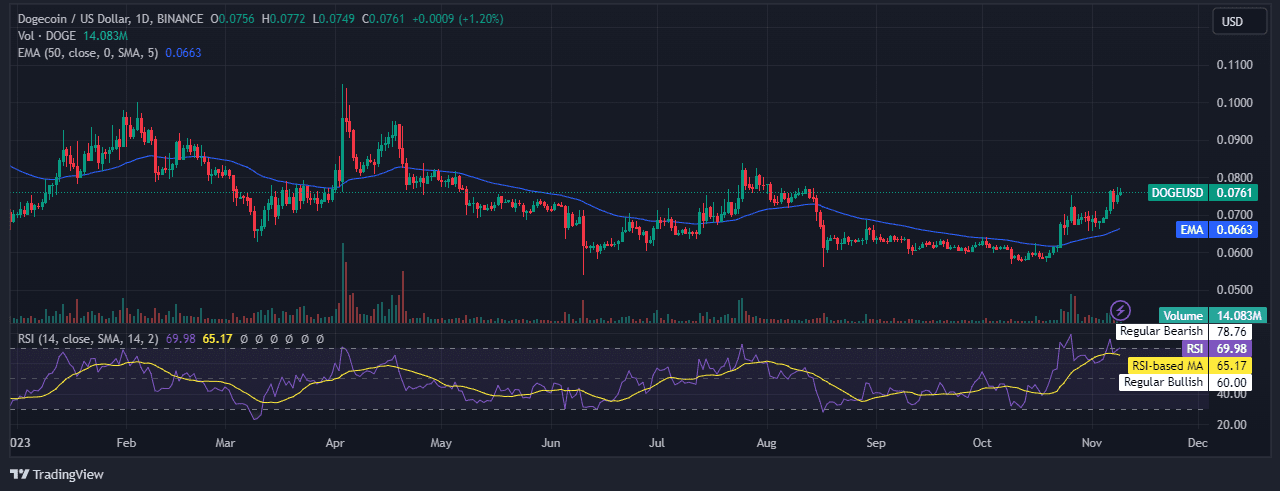Click the Jun label on time axis
This screenshot has width=1280, height=491.
point(550,441)
